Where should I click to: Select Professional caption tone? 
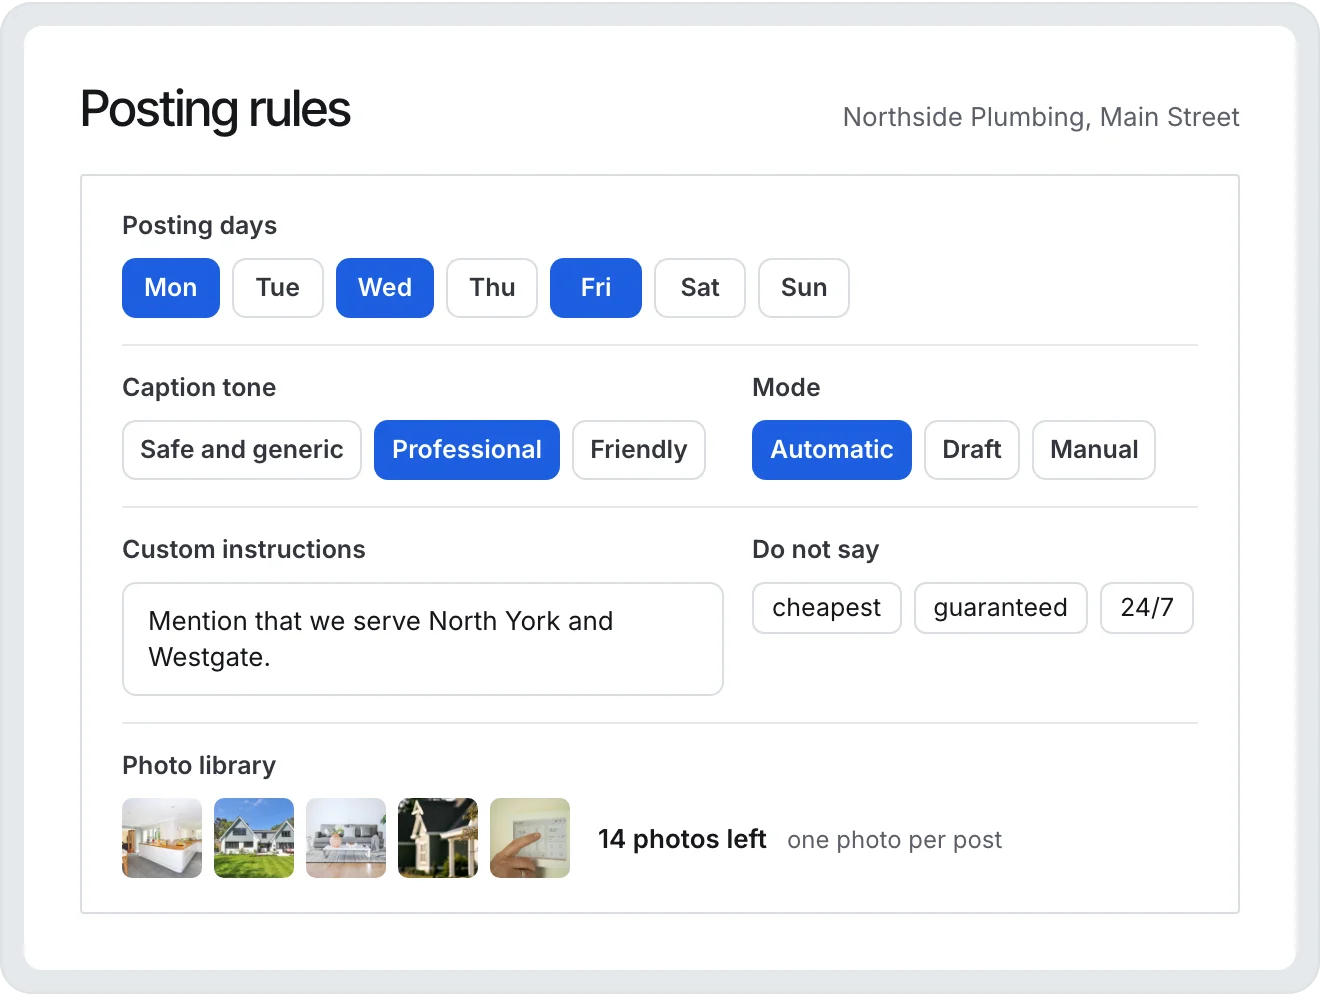click(x=467, y=450)
